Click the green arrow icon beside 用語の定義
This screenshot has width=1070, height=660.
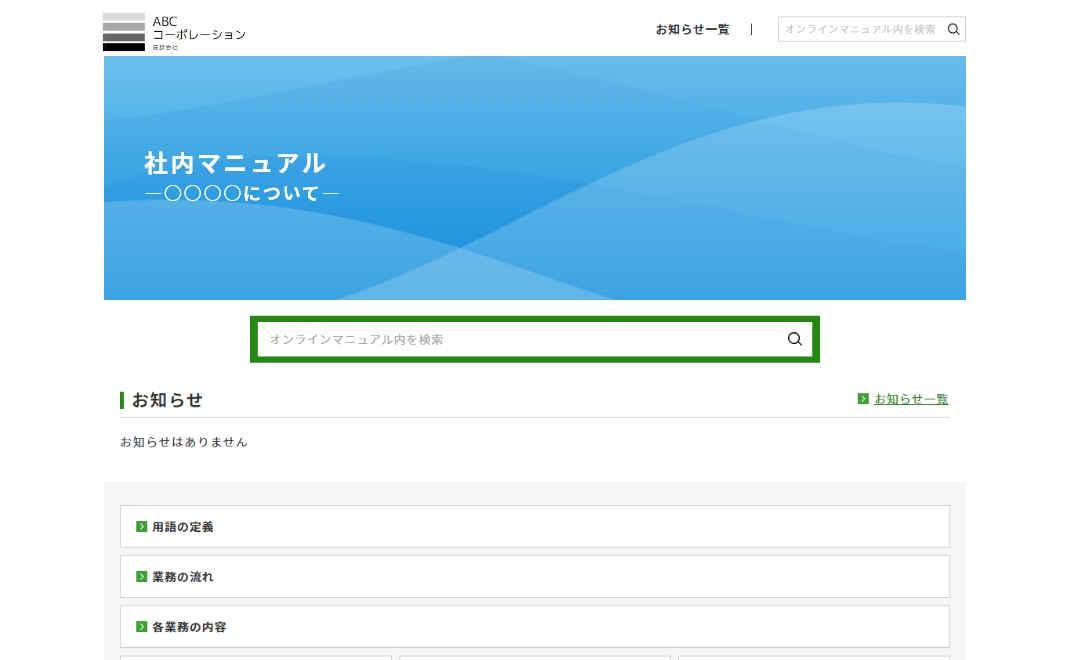coord(141,526)
